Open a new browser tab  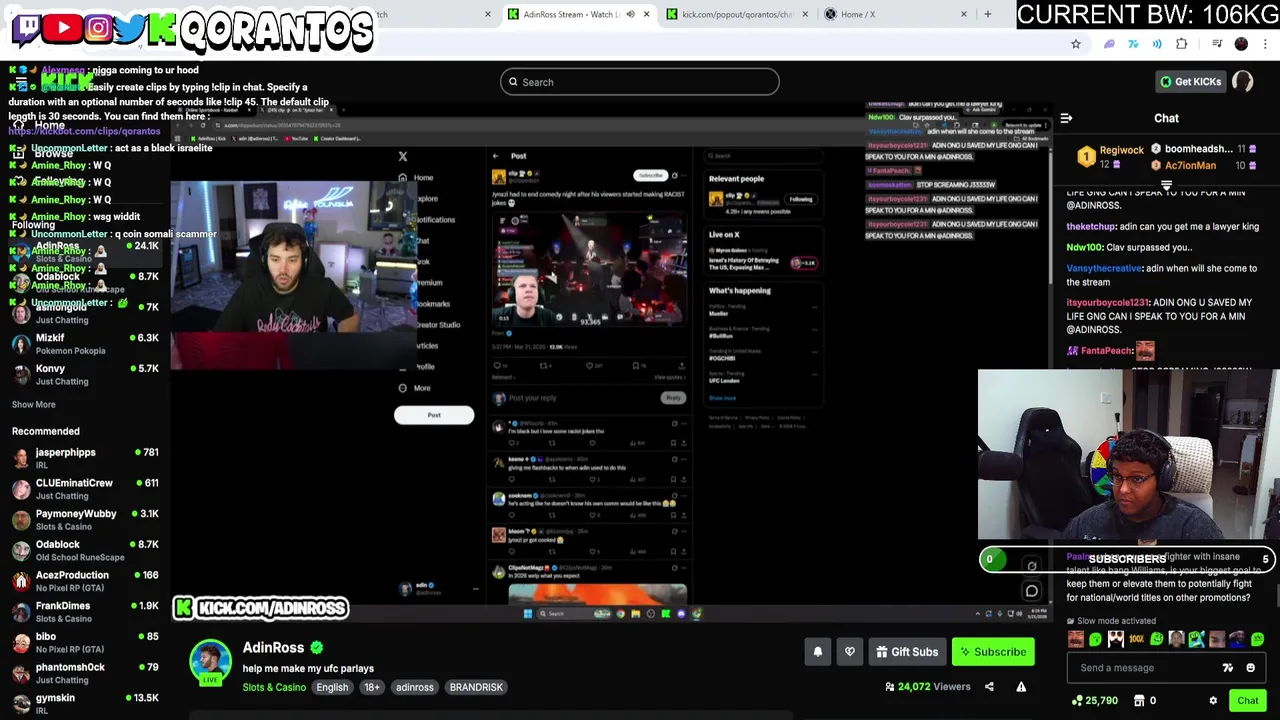[987, 14]
